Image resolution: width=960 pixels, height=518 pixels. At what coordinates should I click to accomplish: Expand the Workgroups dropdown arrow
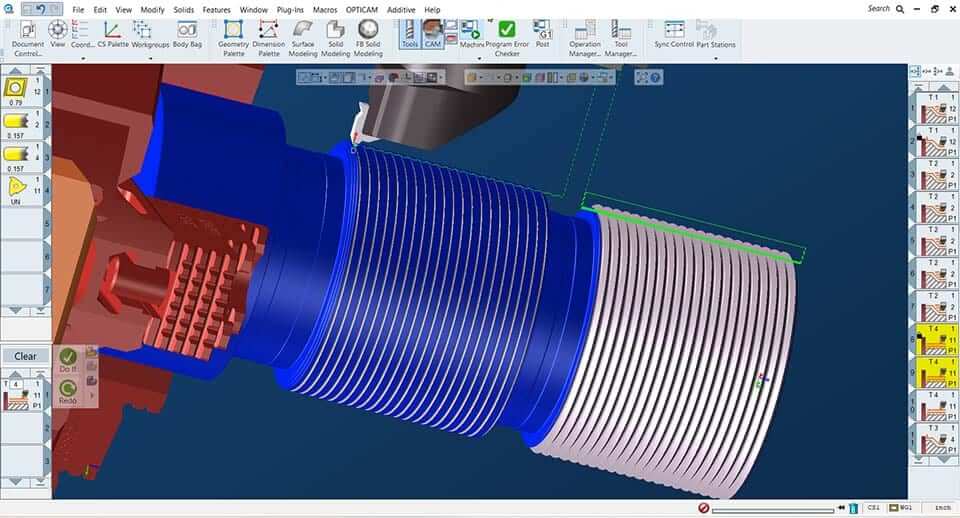151,58
